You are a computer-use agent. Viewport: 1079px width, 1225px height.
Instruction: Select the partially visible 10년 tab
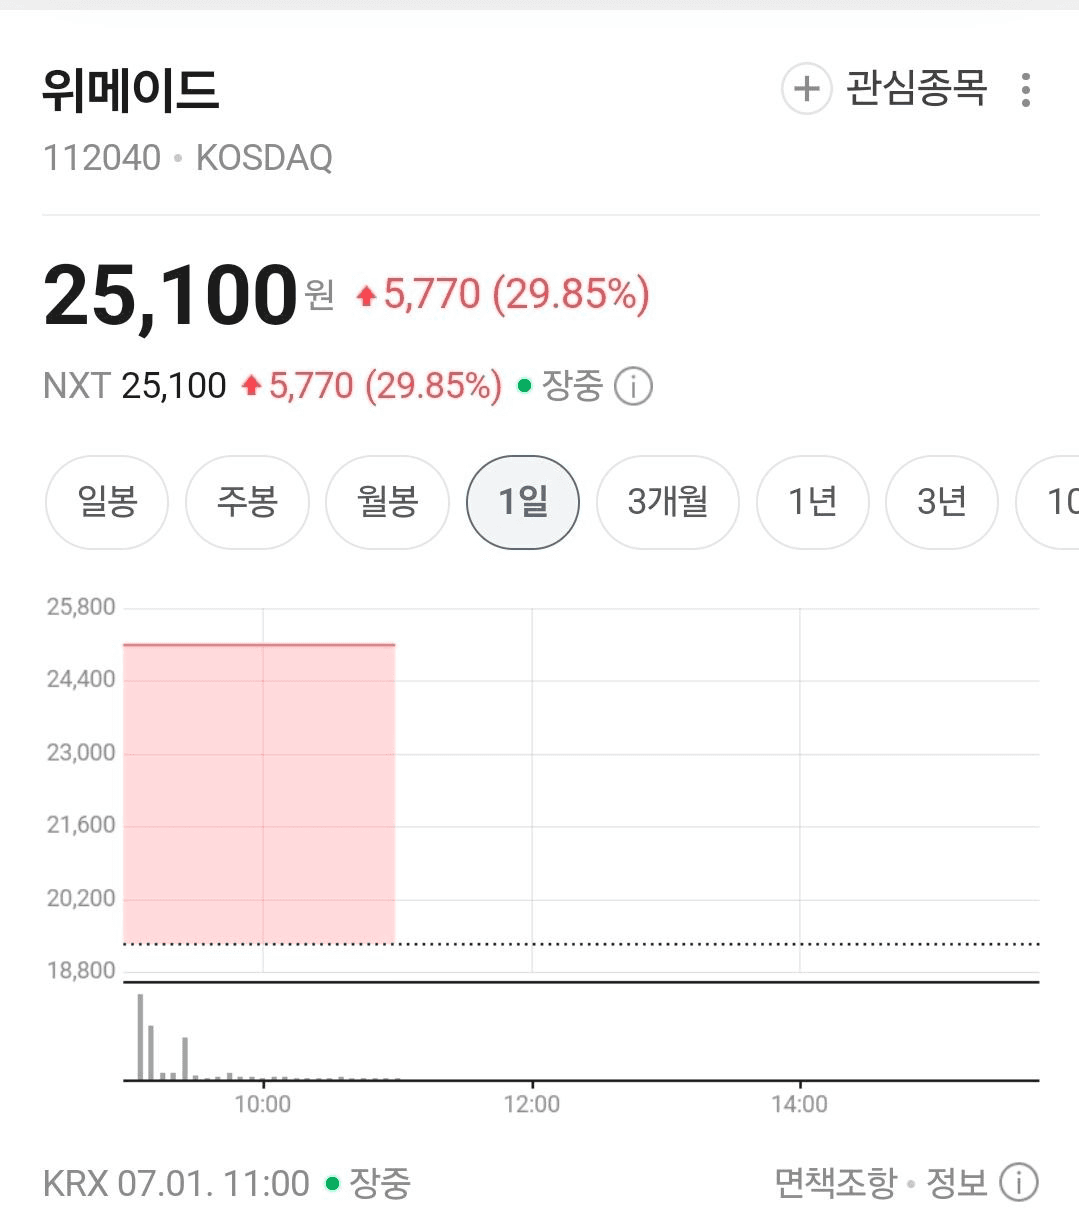(x=1048, y=502)
